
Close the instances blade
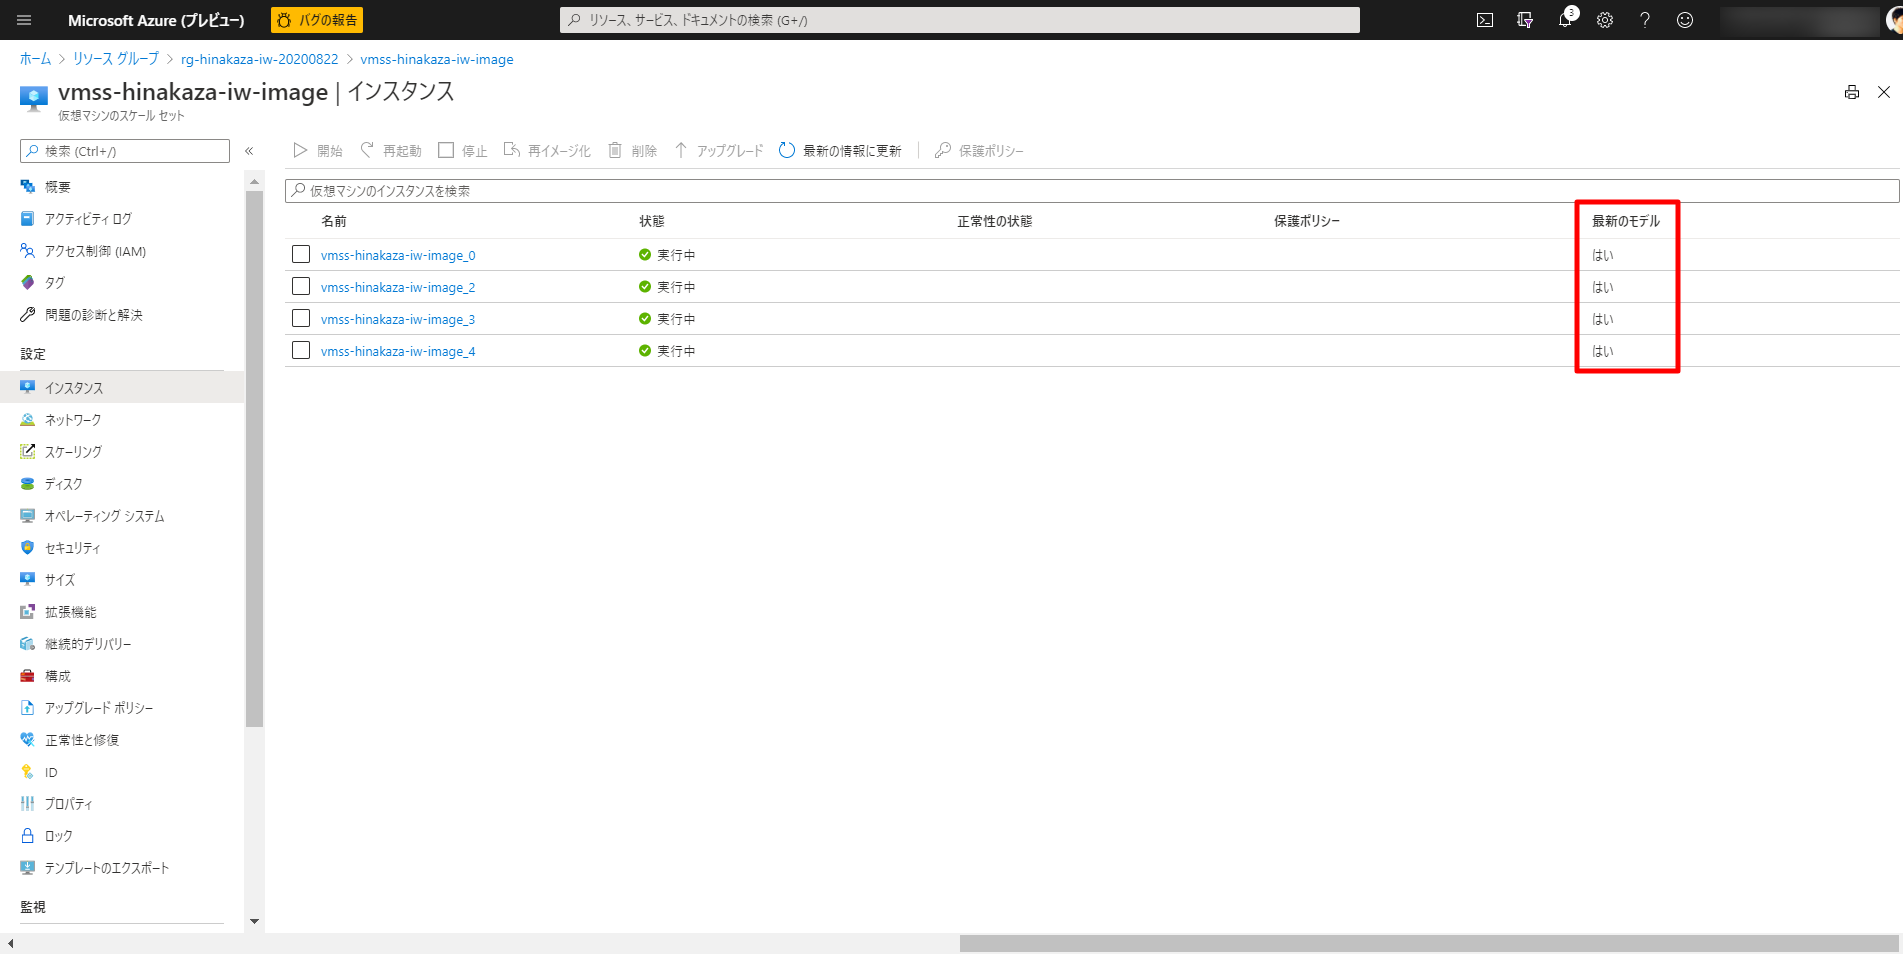pos(1884,92)
